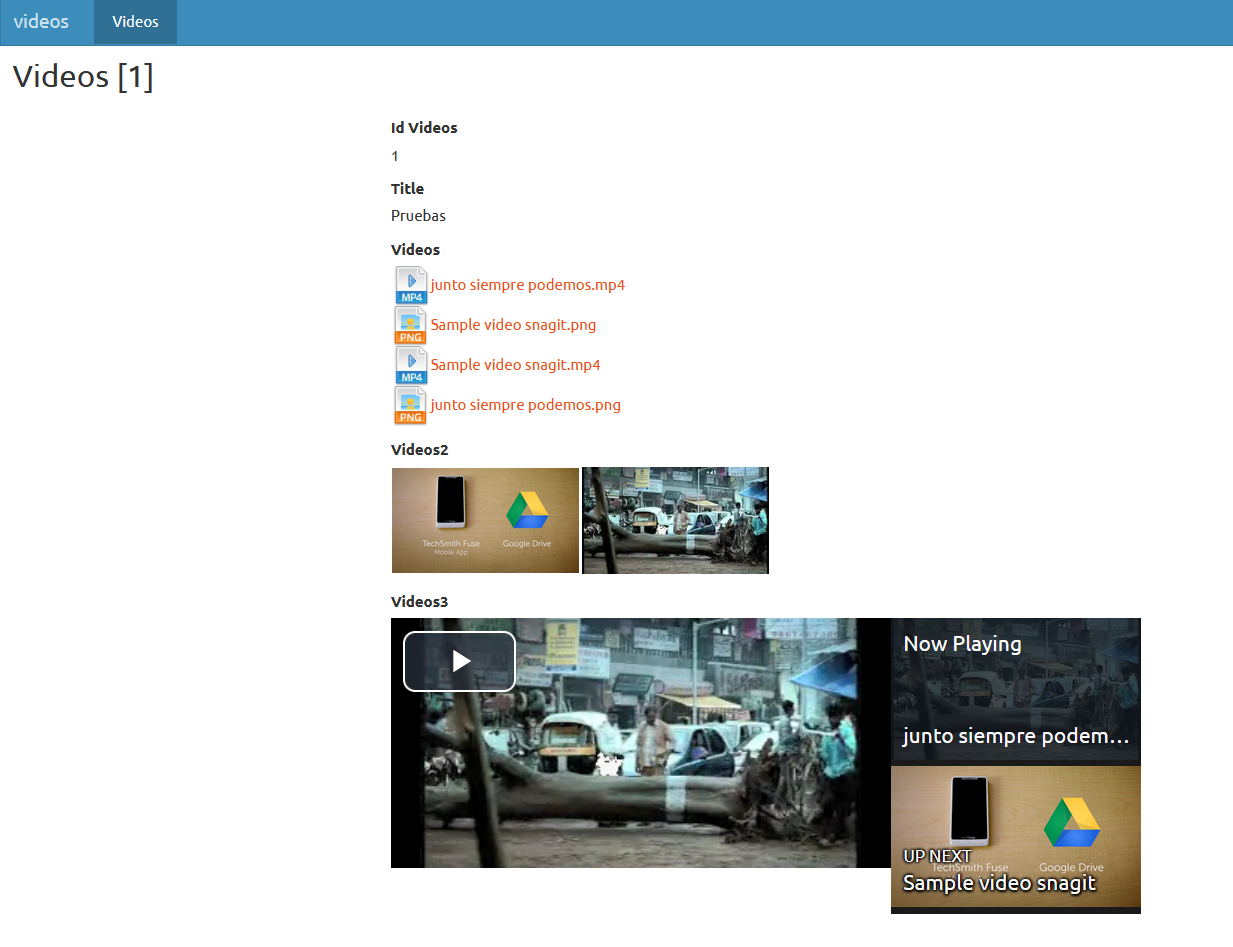The height and width of the screenshot is (947, 1233).
Task: Choose the Up Next Sample video snagit item
Action: [1015, 838]
